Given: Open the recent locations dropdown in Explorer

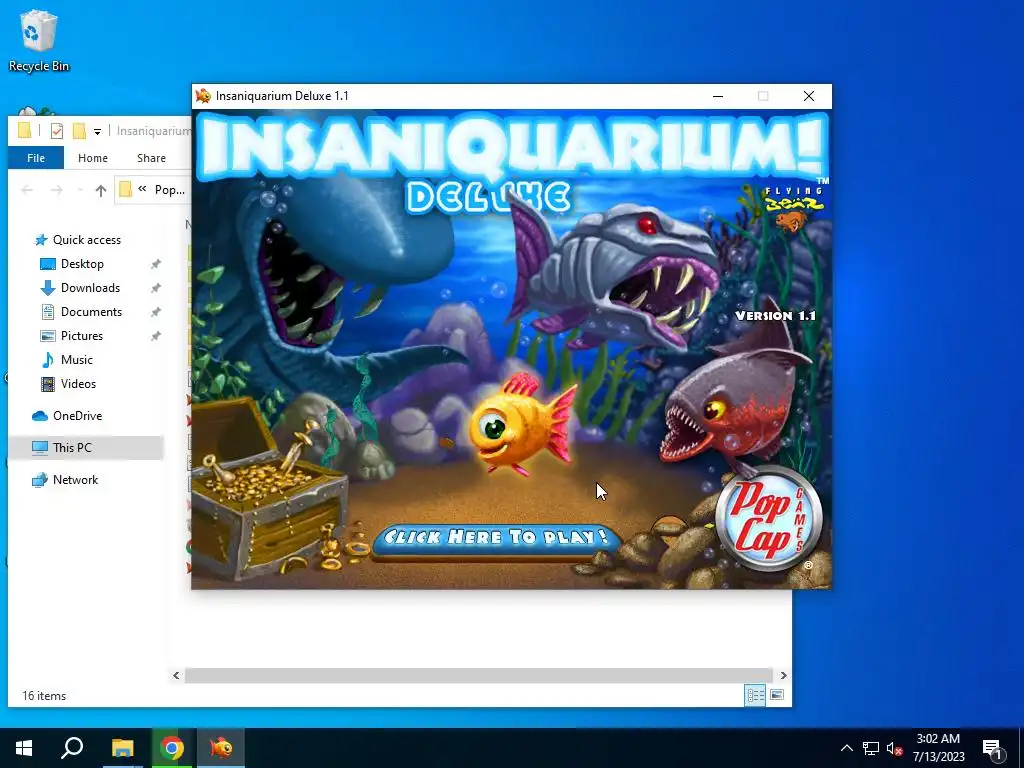Looking at the screenshot, I should (x=80, y=190).
